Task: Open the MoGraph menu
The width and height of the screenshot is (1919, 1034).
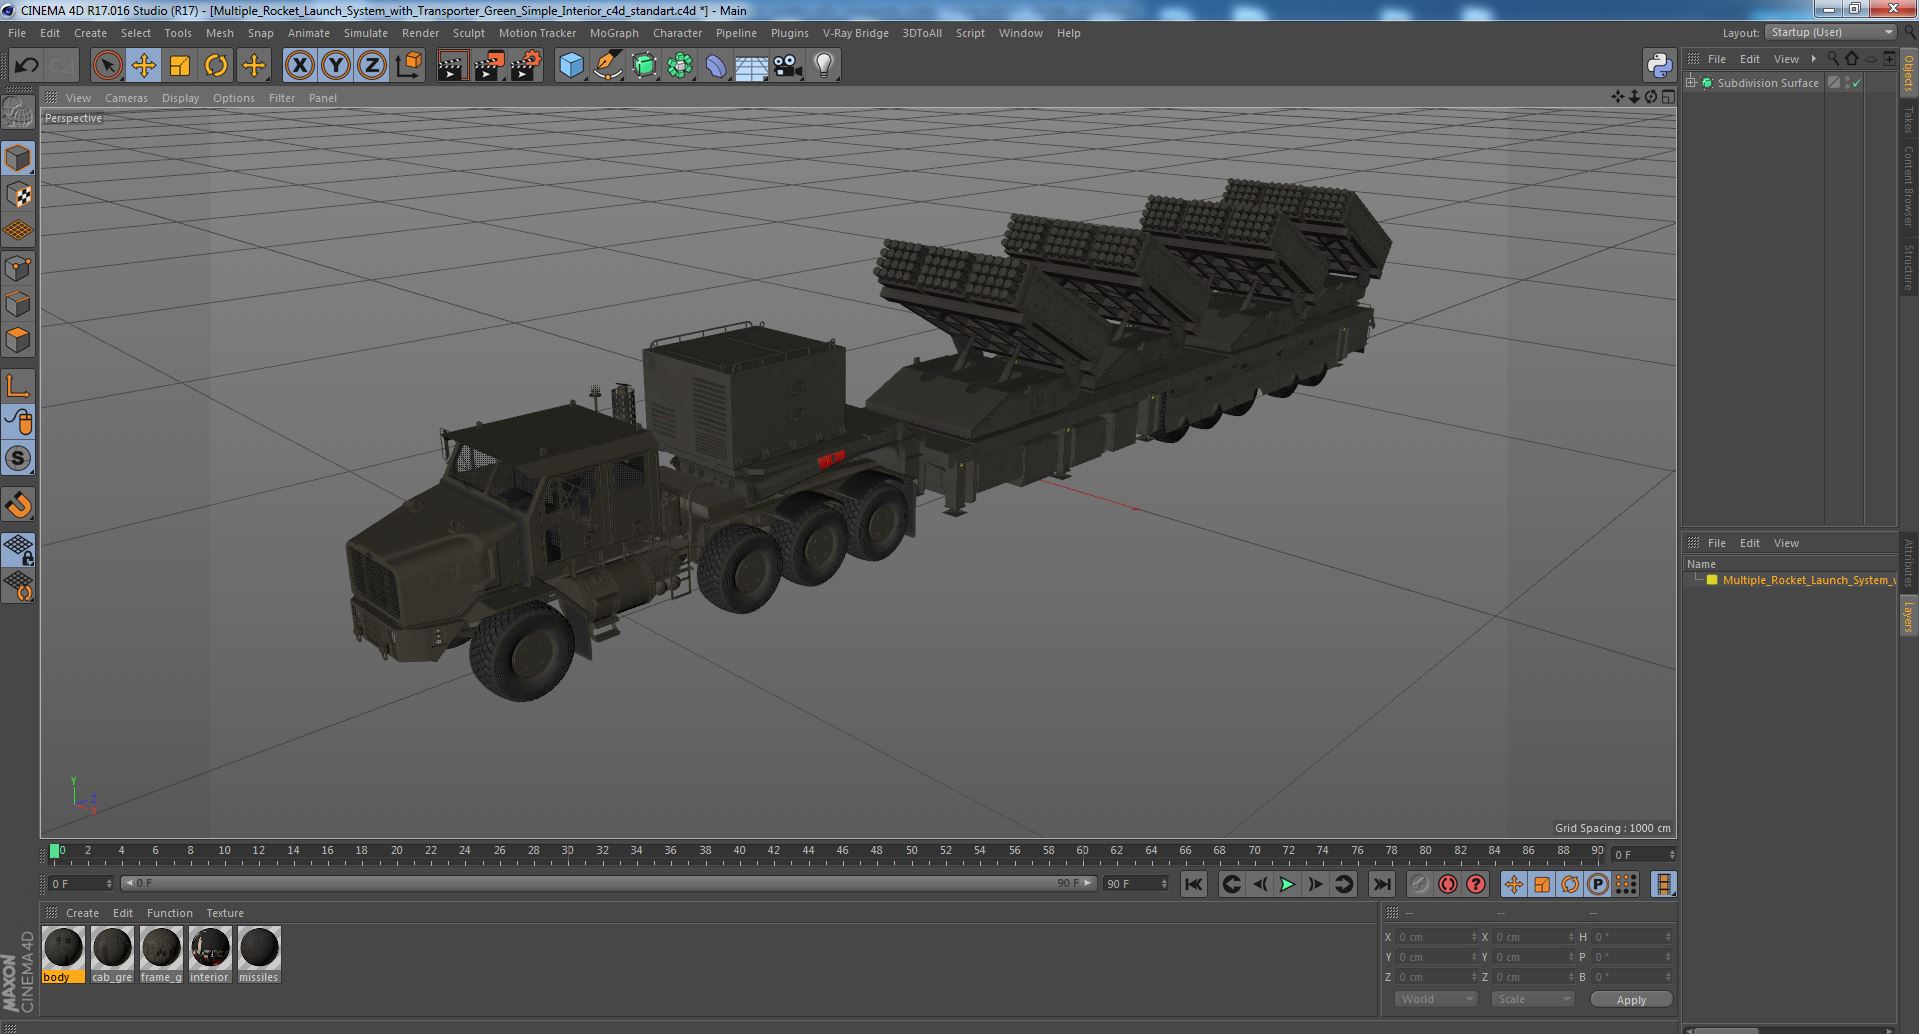Action: [x=614, y=33]
